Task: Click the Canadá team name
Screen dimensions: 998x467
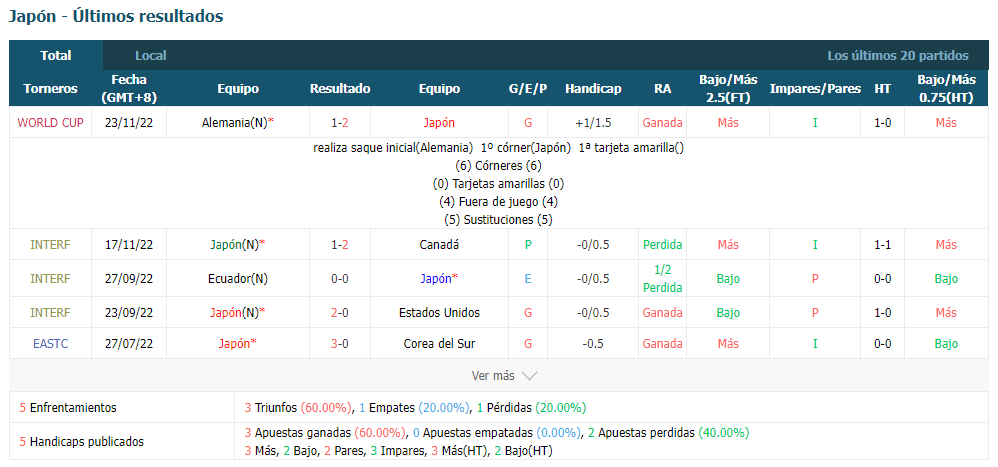Action: click(439, 244)
